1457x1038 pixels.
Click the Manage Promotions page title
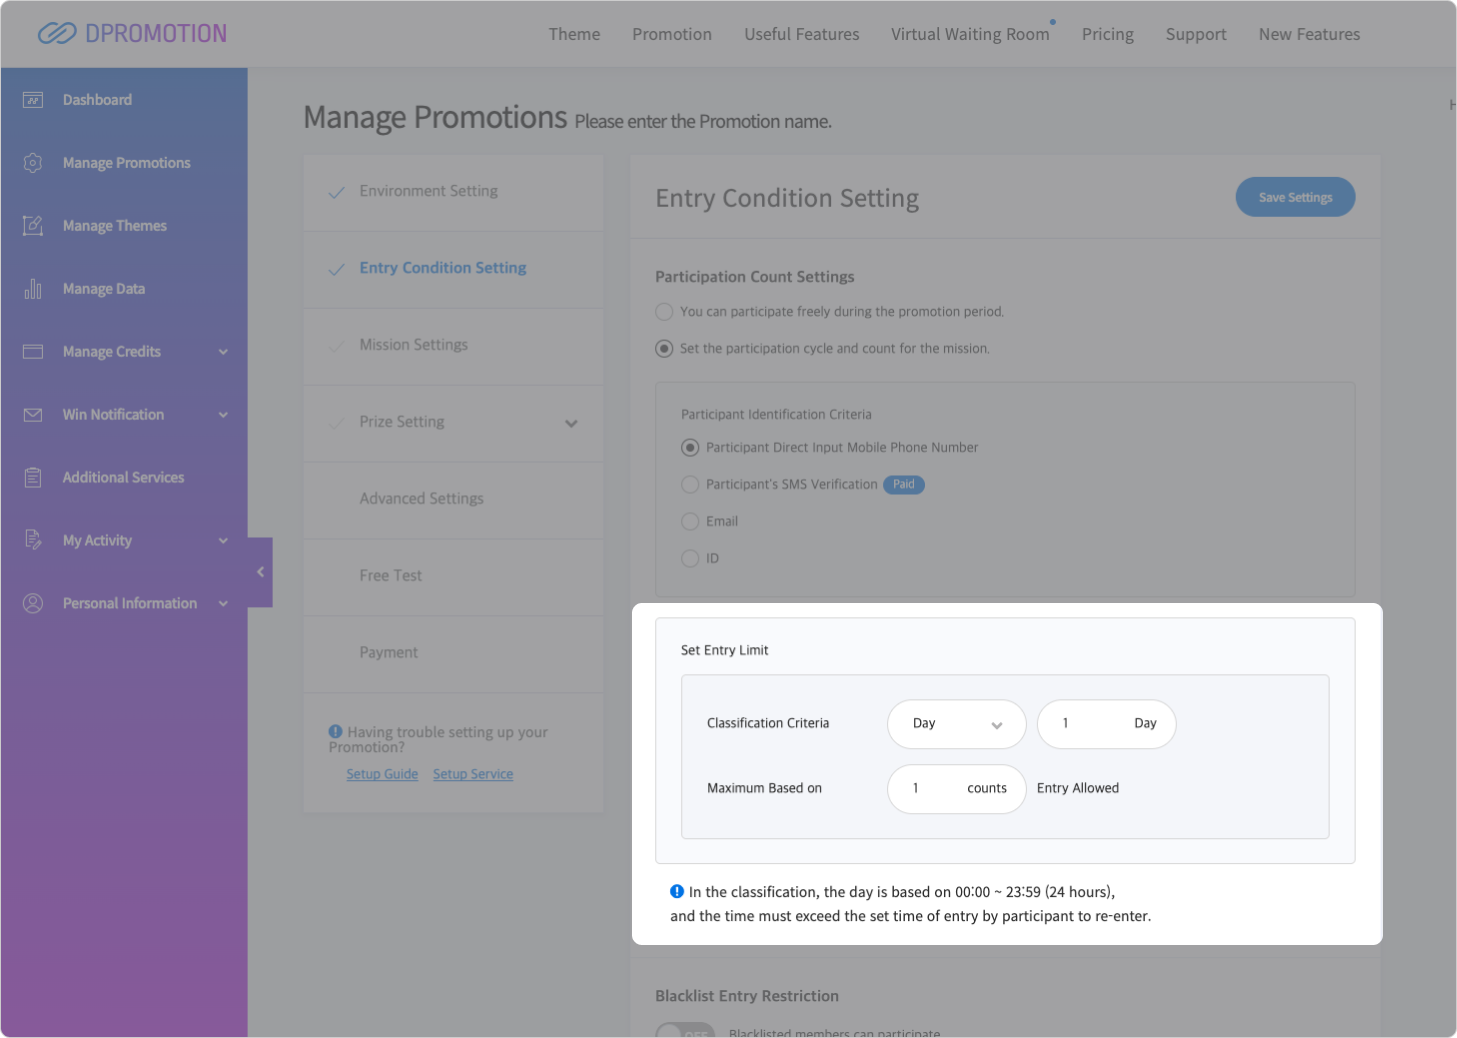(x=436, y=118)
